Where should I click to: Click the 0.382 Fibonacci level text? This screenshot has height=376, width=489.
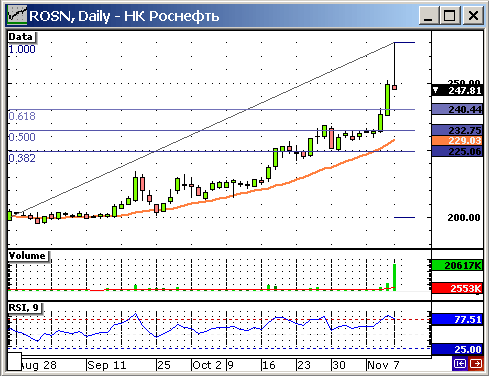(22, 158)
